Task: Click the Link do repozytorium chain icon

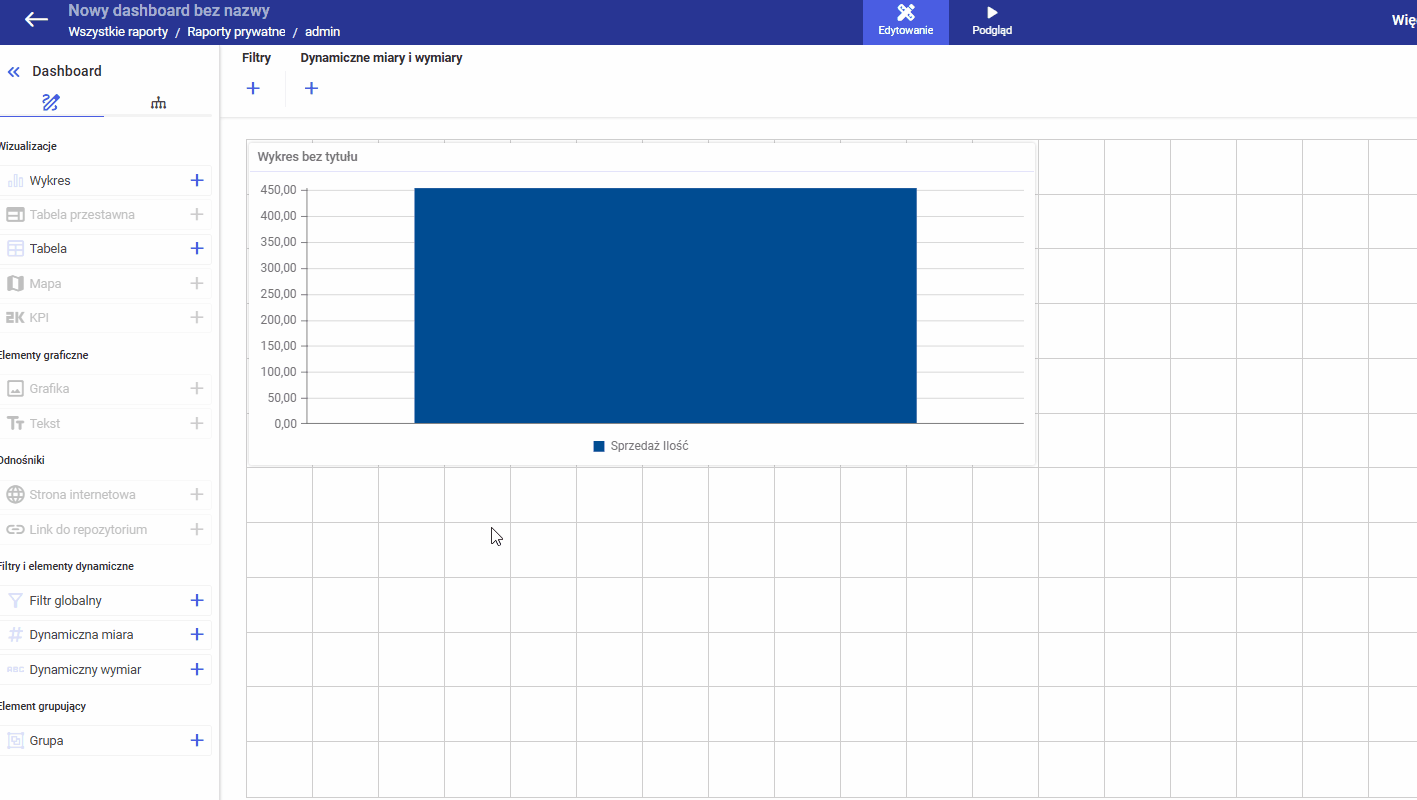Action: point(15,530)
